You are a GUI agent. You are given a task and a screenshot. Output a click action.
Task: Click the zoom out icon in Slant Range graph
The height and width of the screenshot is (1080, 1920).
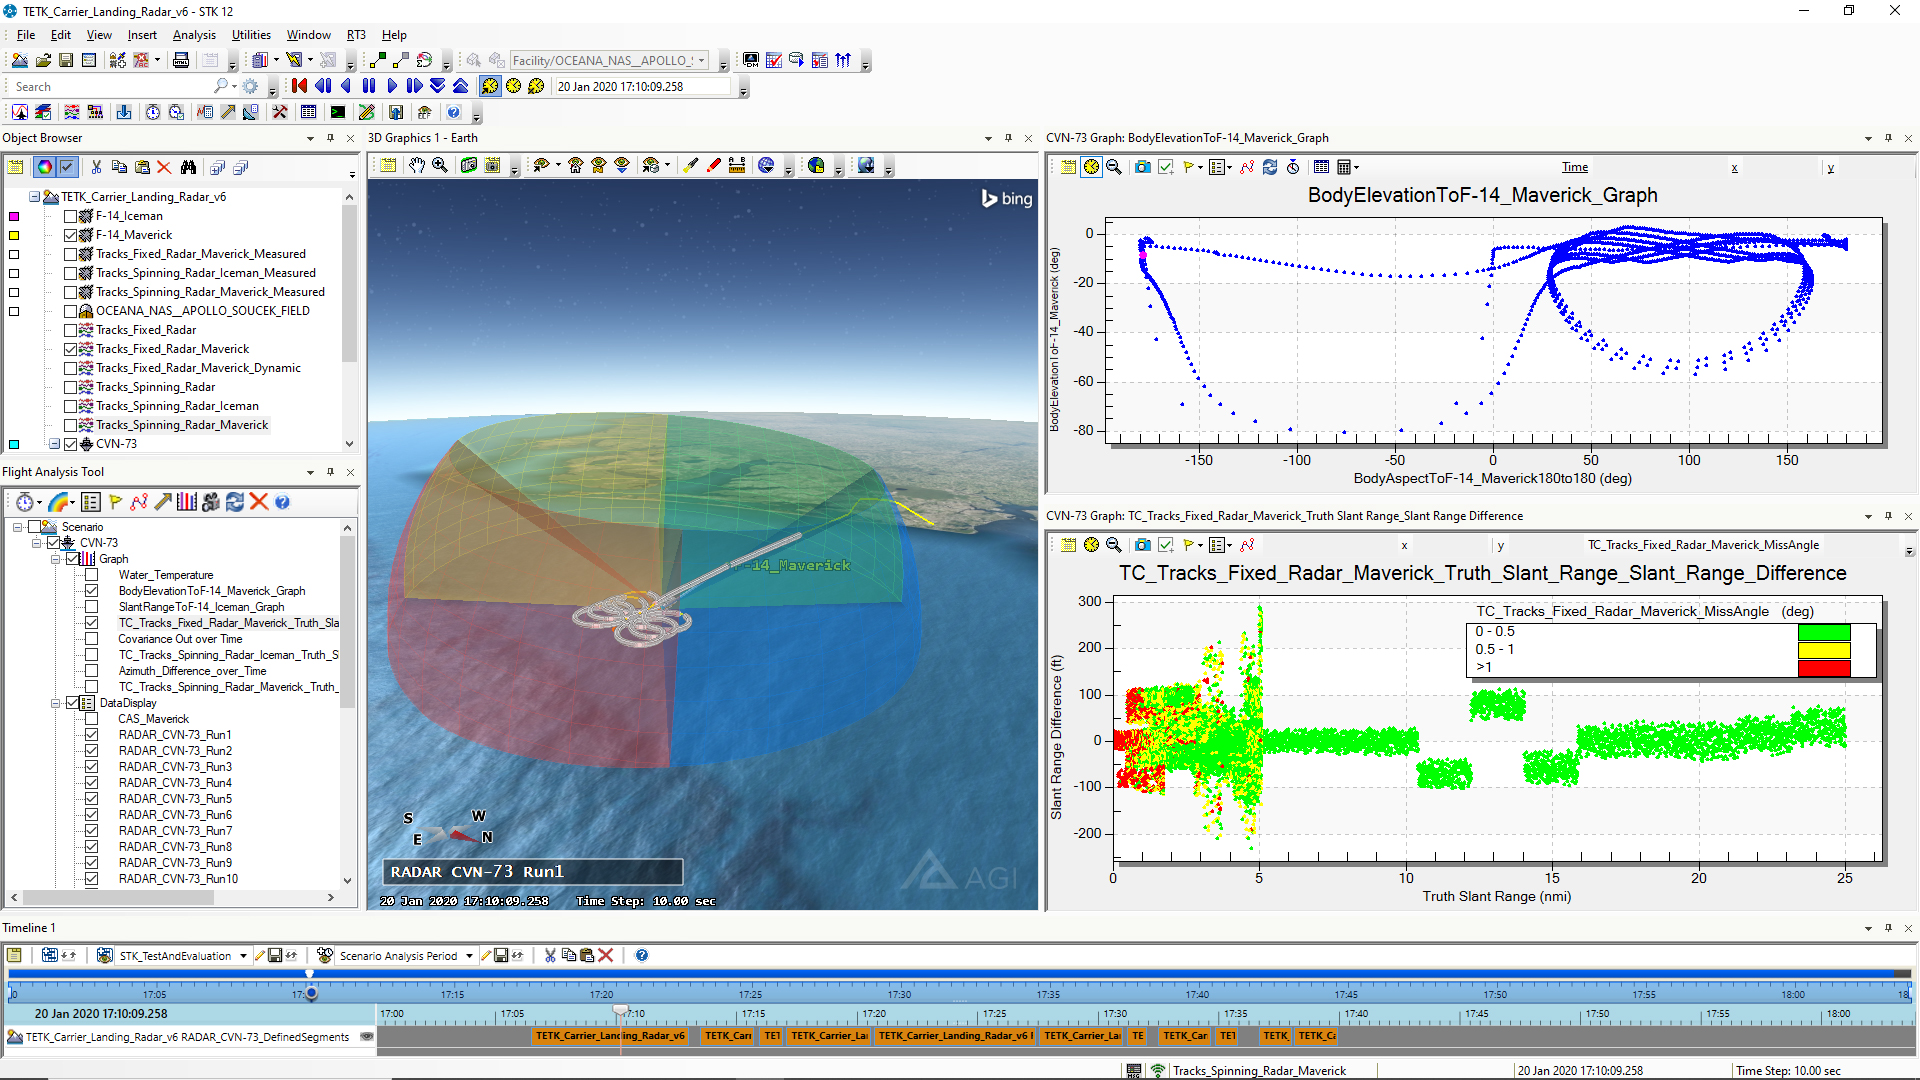1113,545
